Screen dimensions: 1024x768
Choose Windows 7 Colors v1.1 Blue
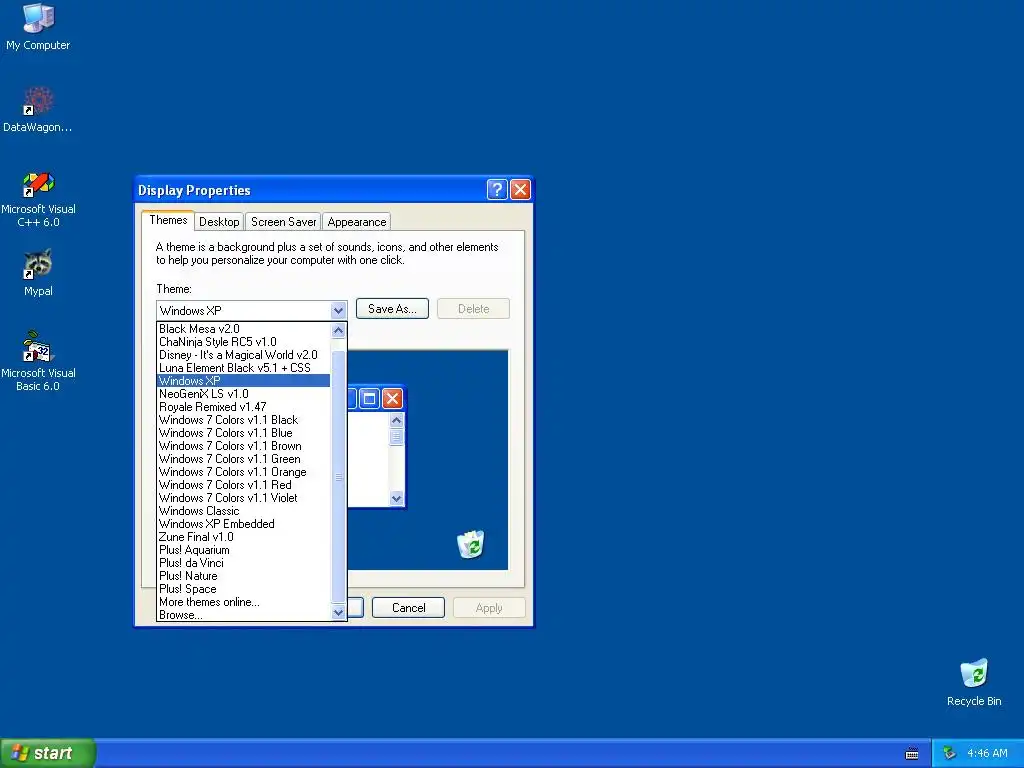[244, 433]
